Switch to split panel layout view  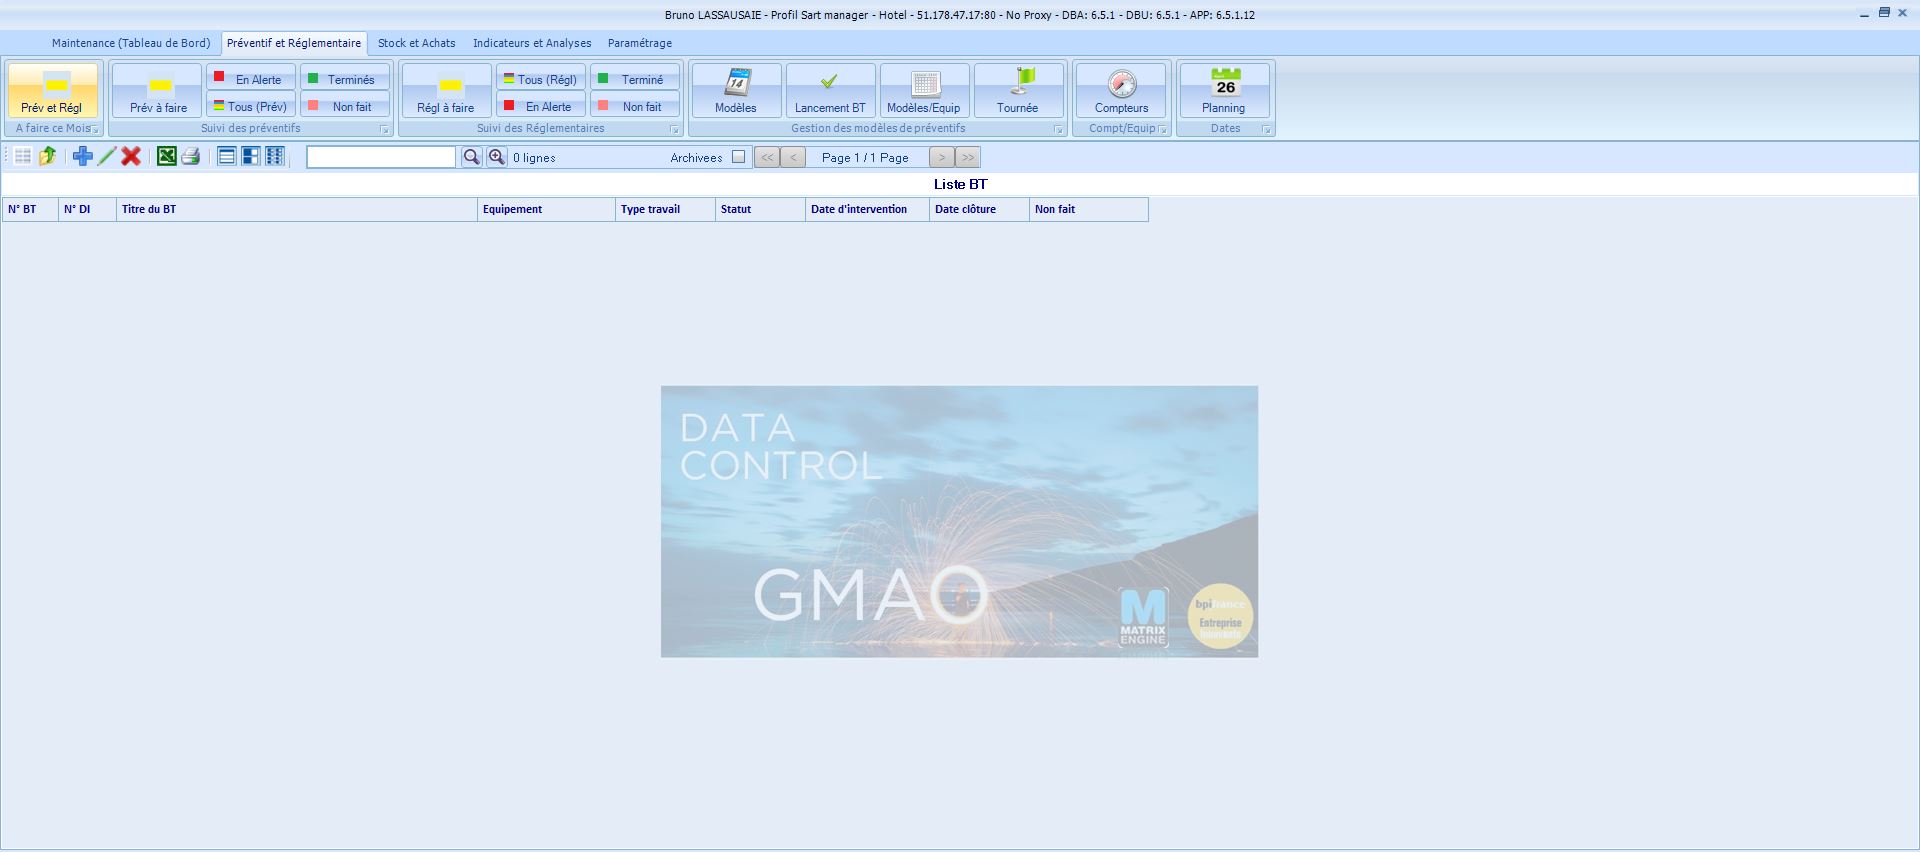pyautogui.click(x=251, y=156)
